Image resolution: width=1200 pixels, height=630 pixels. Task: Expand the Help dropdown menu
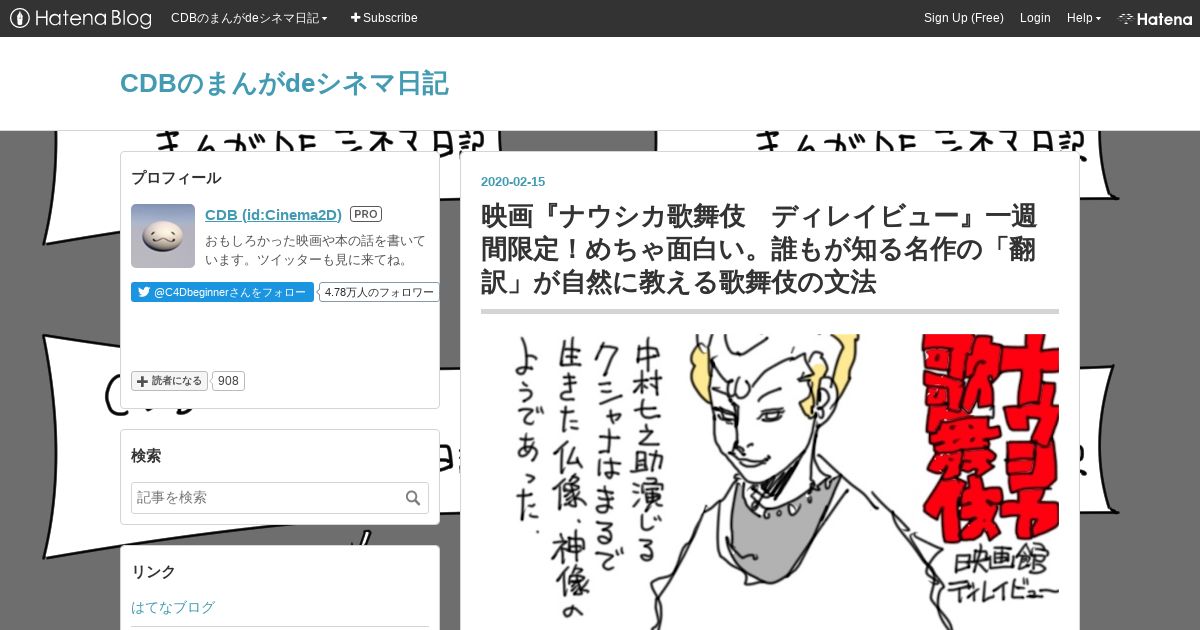click(1083, 18)
